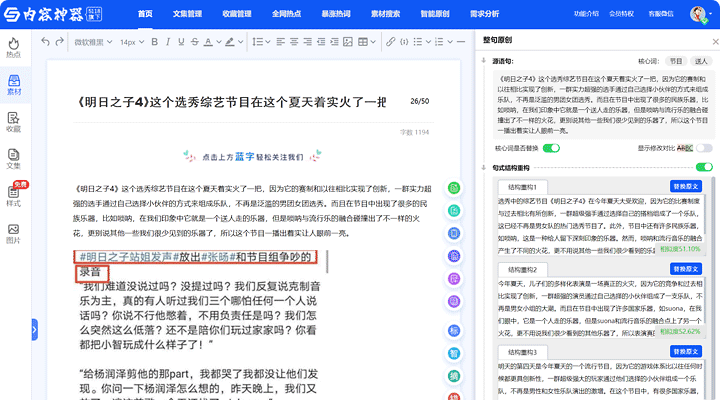Increase paragraph indent
Screen dimensions: 720x400
pos(334,42)
